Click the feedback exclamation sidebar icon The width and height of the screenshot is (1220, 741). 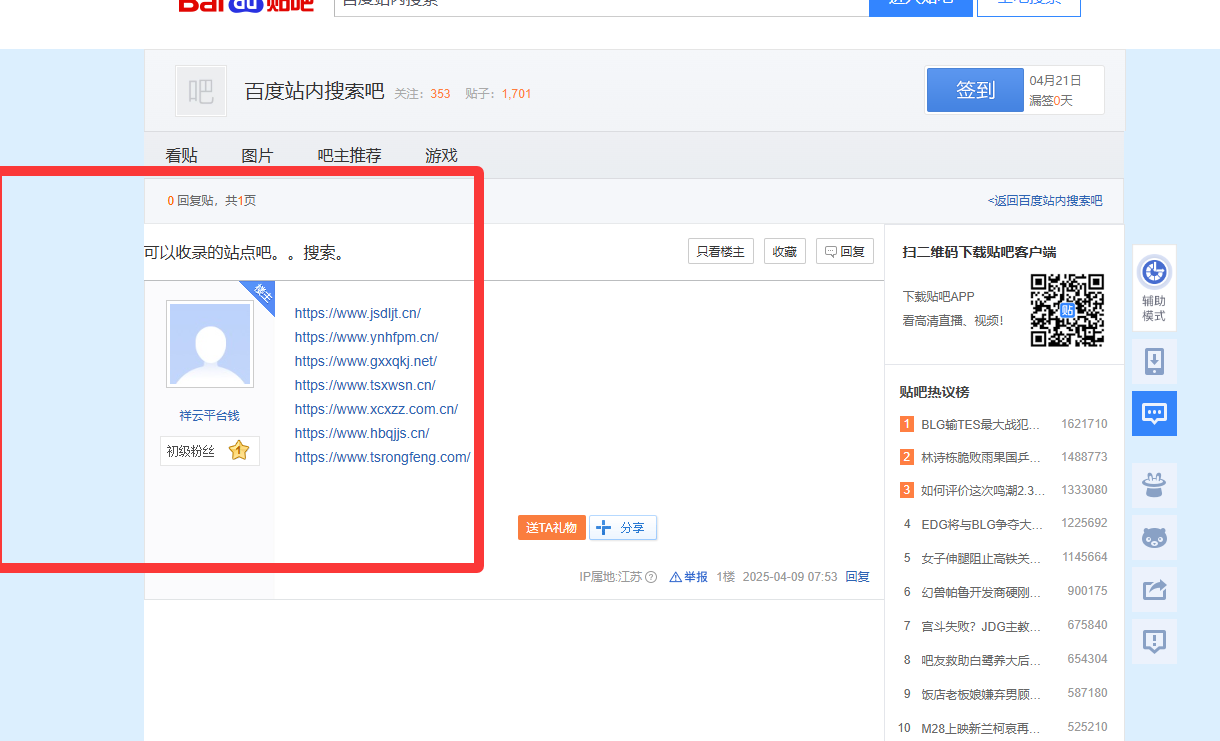1154,641
